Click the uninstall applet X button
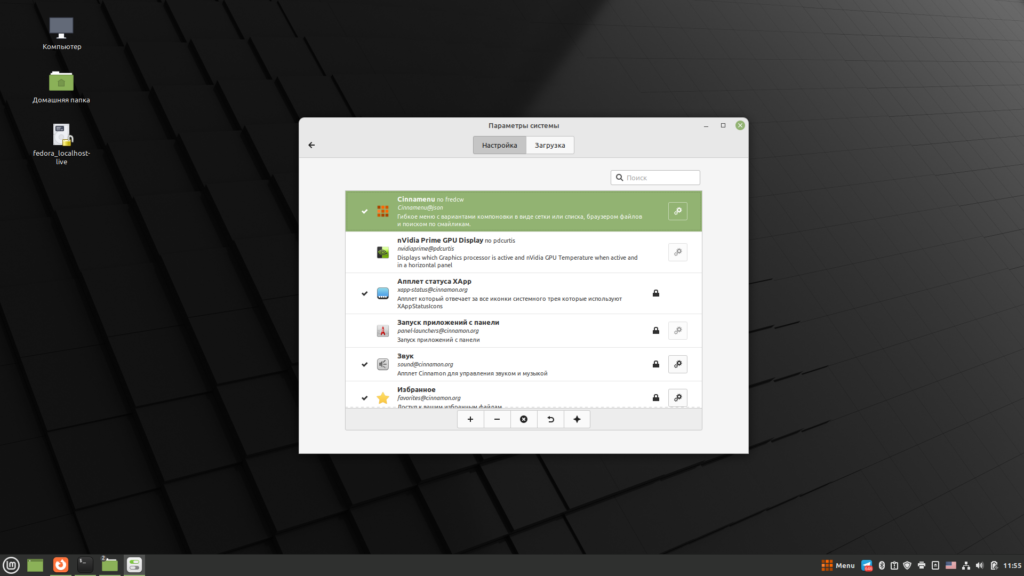Viewport: 1024px width, 576px height. [x=523, y=419]
